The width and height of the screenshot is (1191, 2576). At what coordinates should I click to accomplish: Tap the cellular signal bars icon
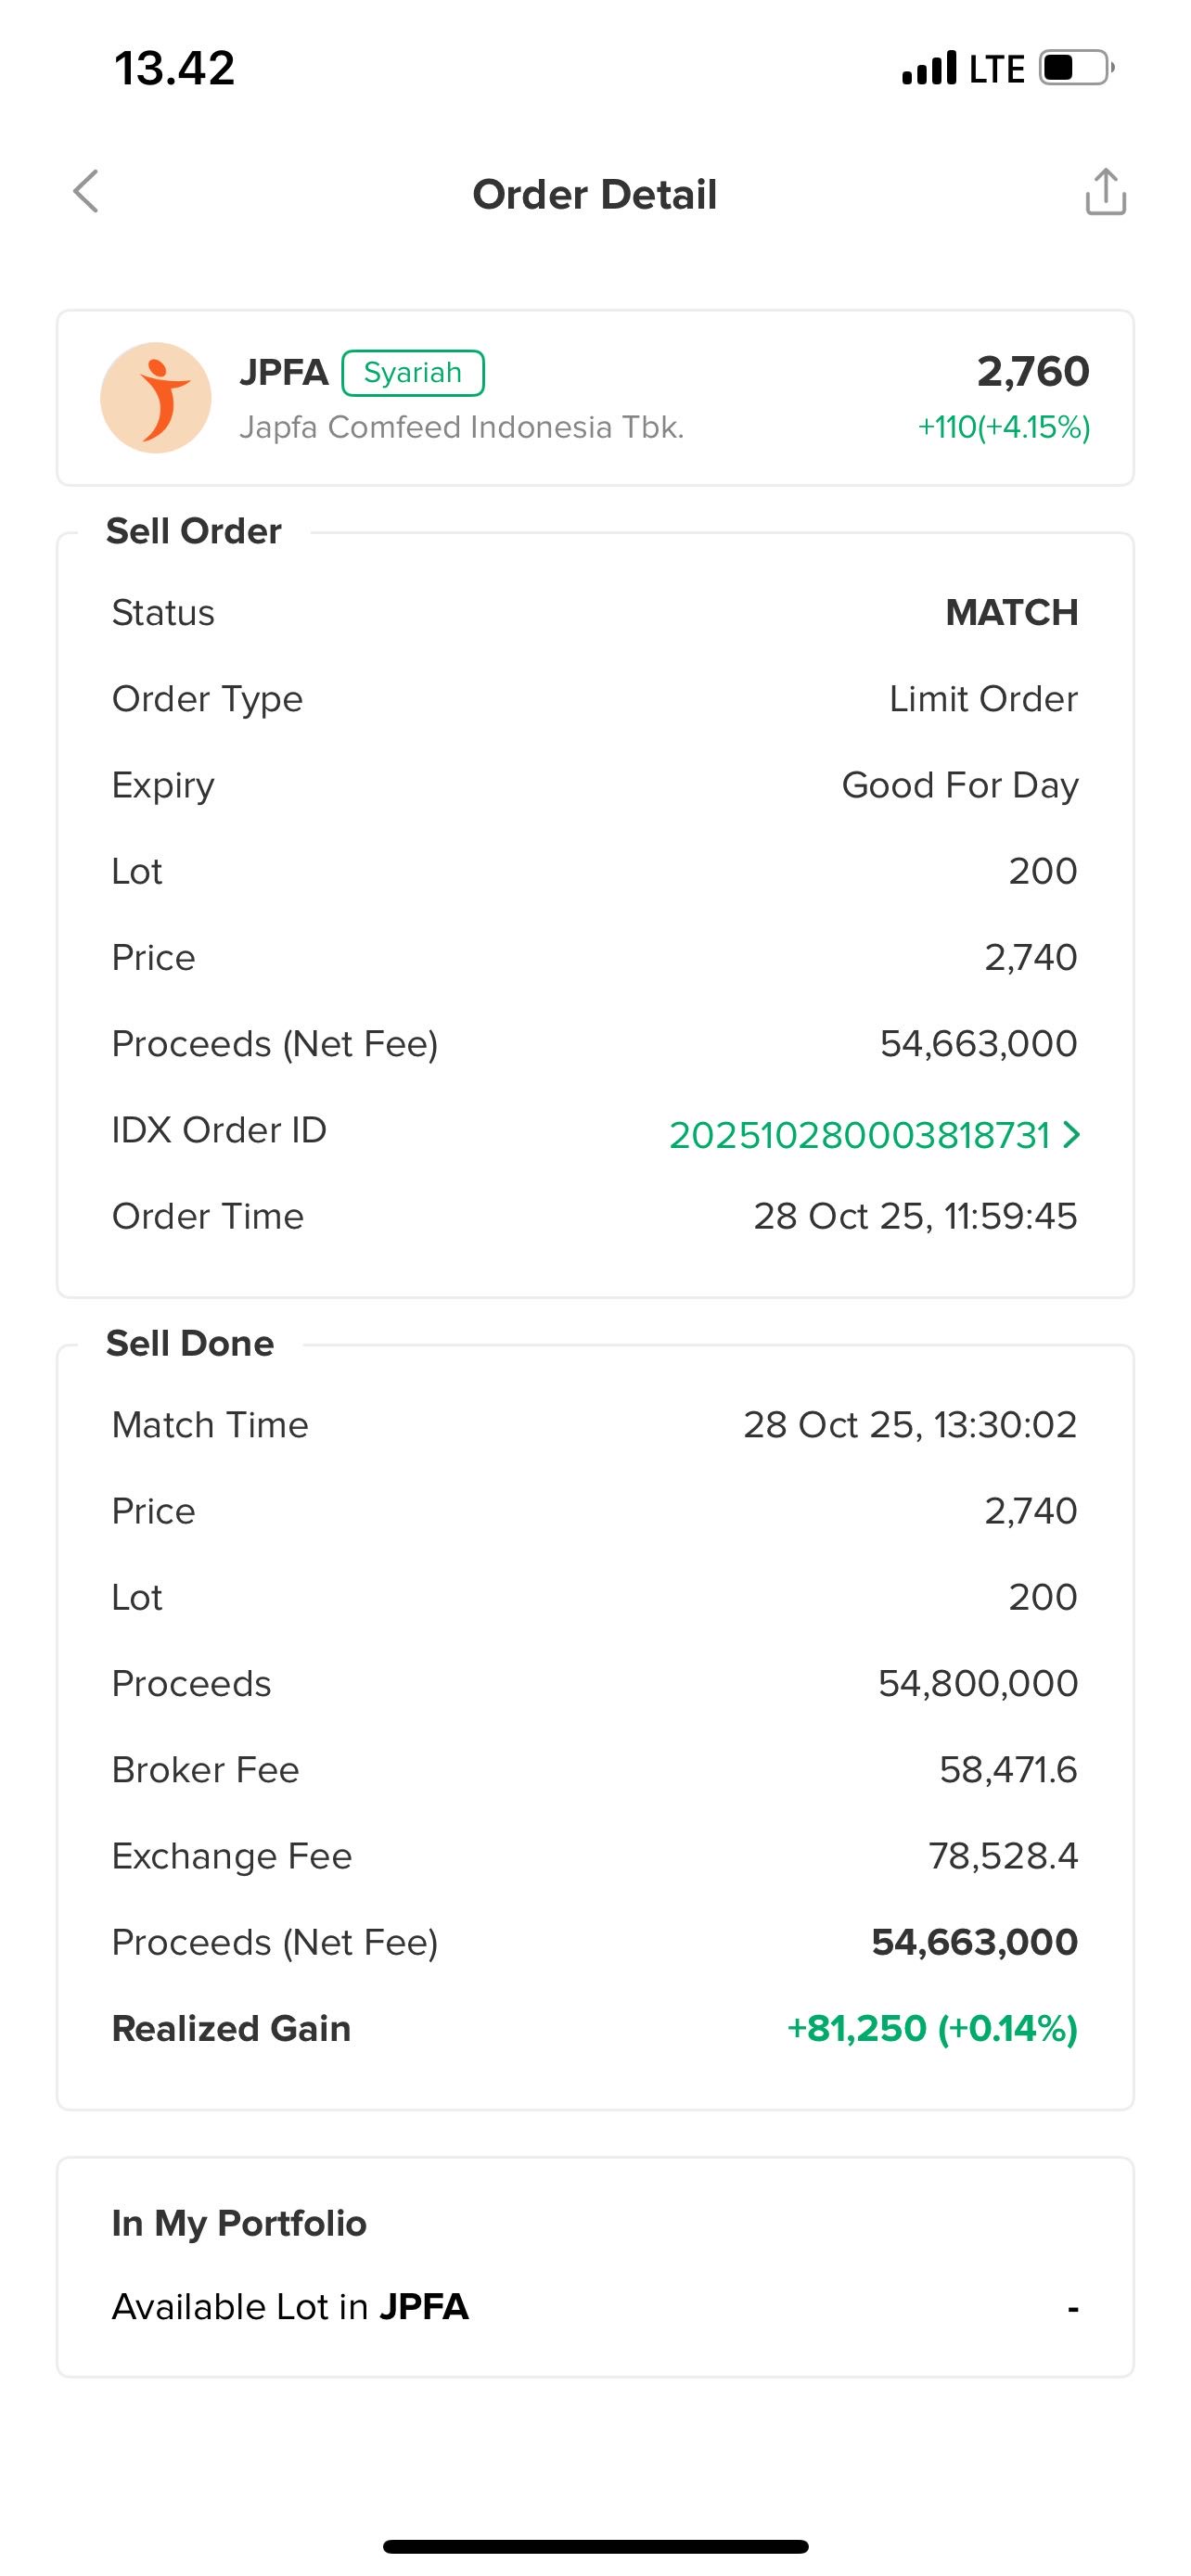pos(929,68)
